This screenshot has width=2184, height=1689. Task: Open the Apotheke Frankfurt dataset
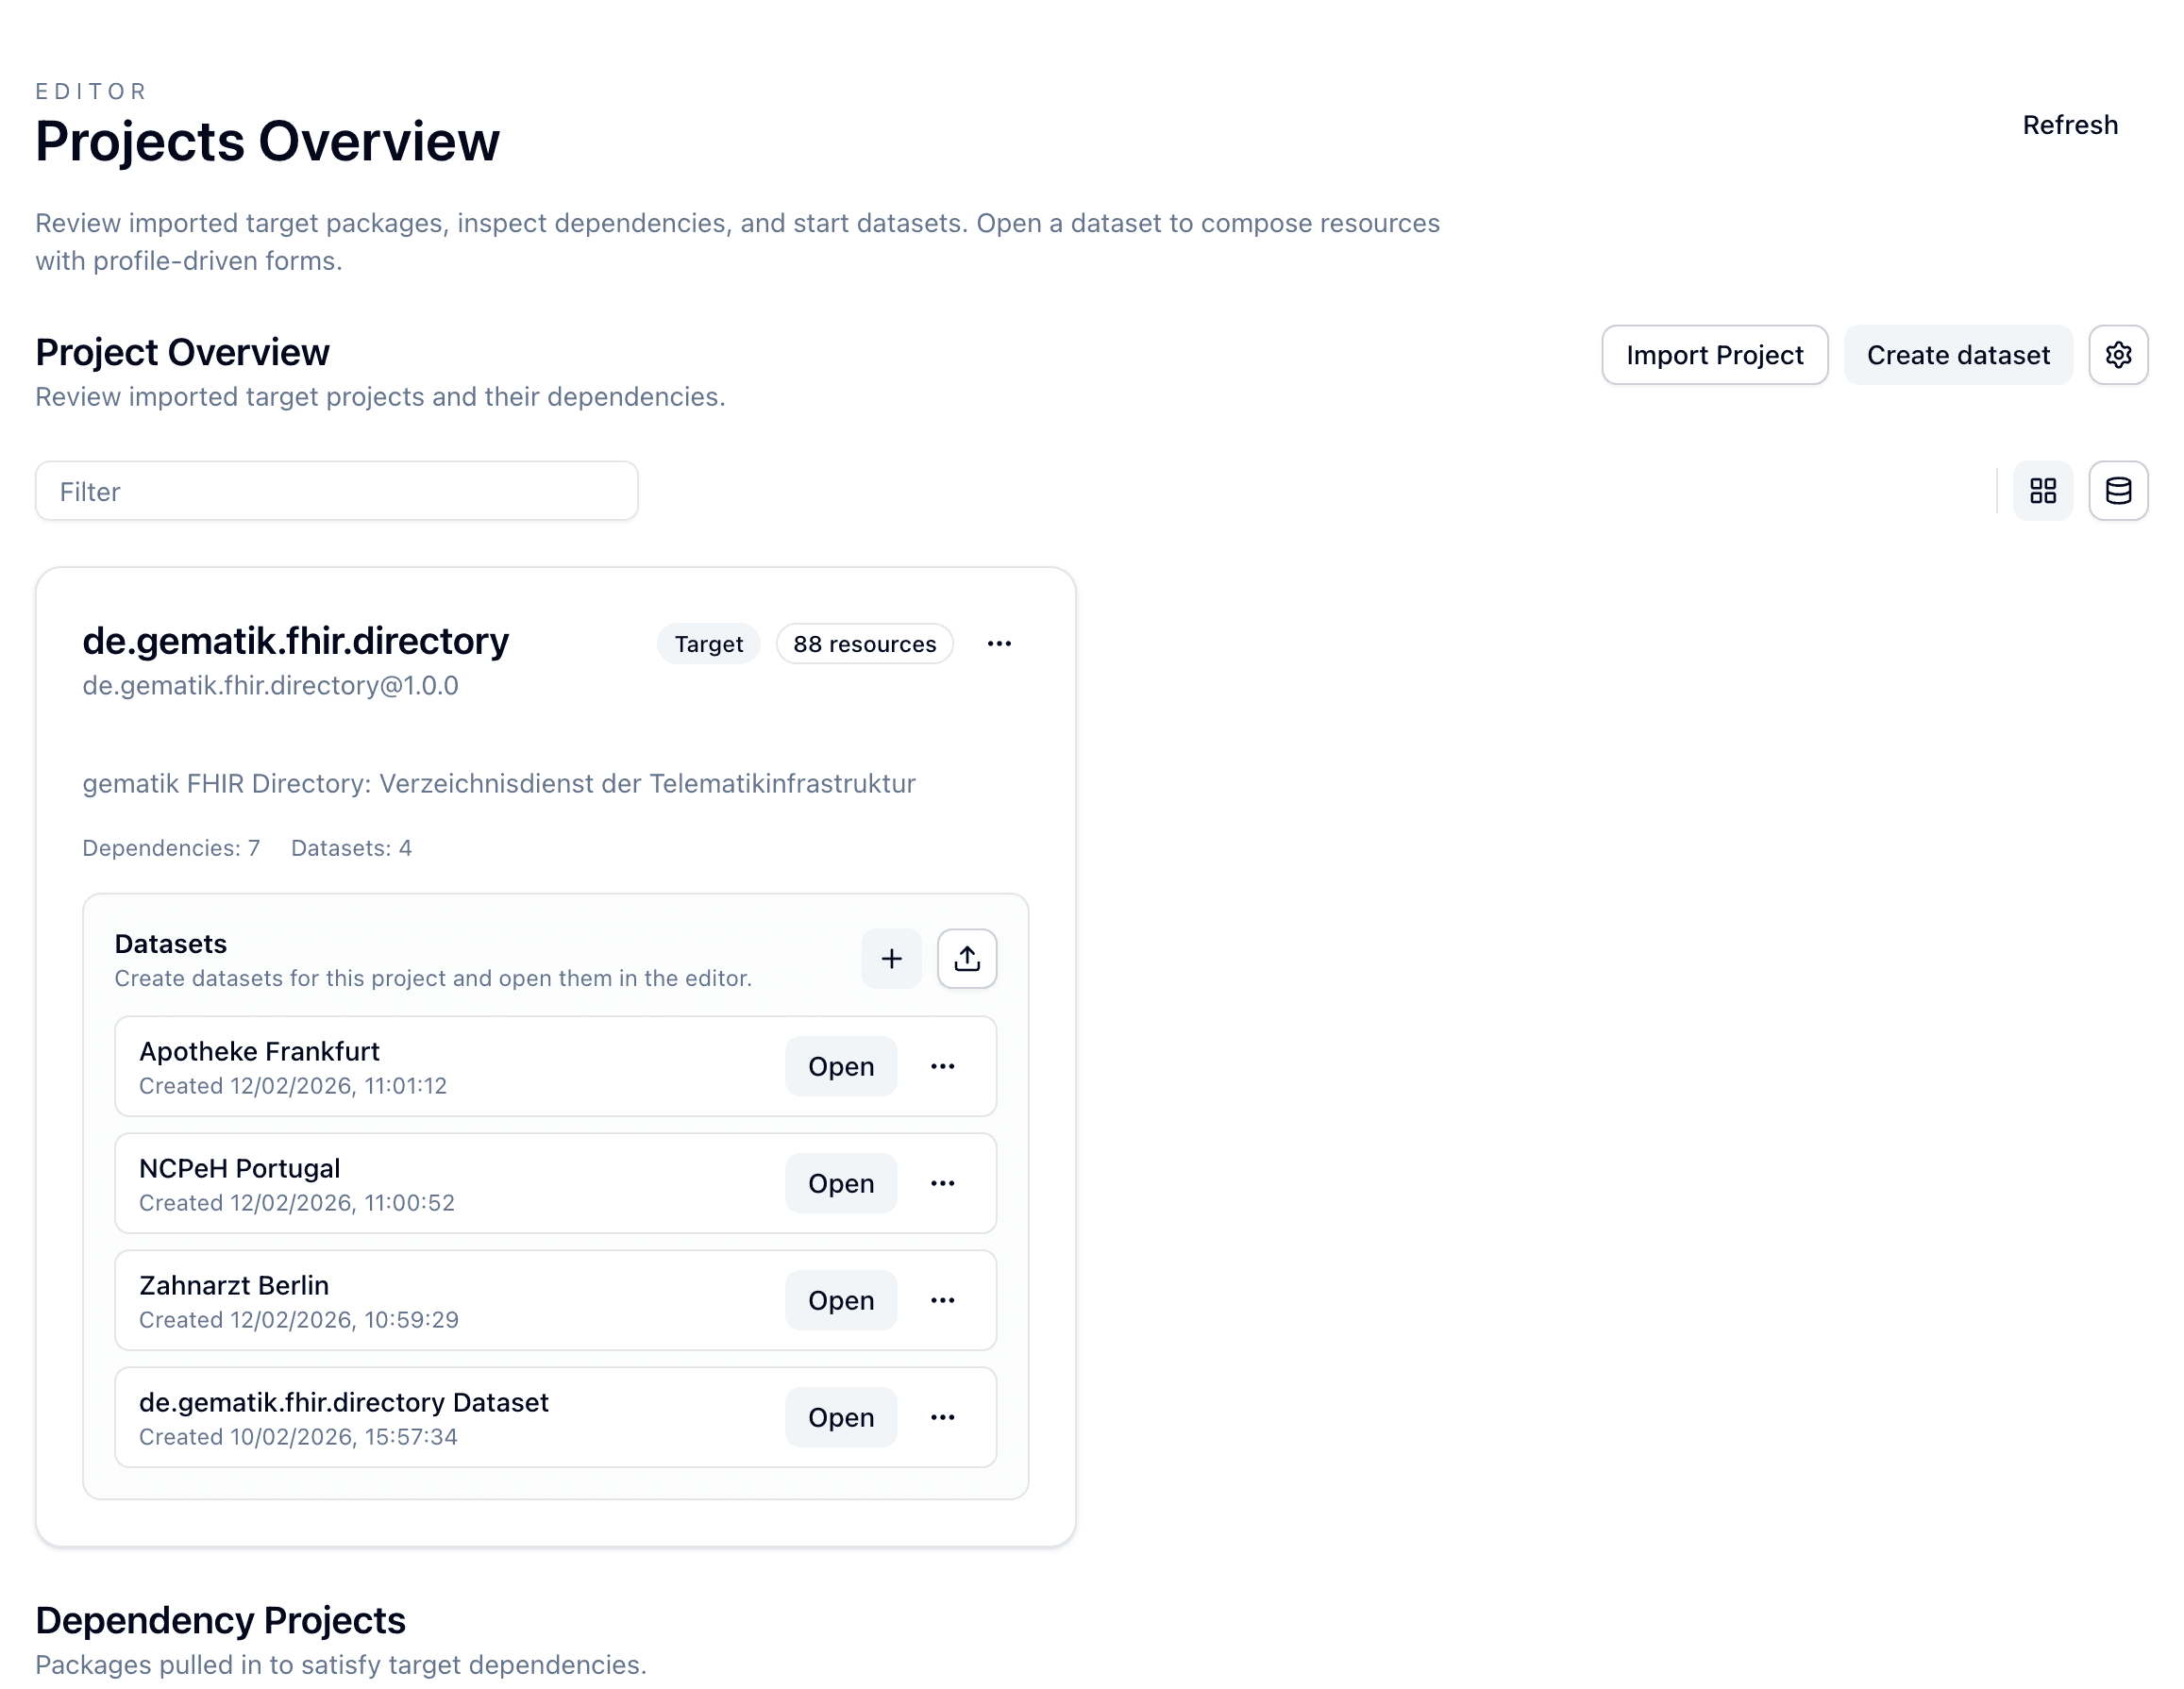840,1066
